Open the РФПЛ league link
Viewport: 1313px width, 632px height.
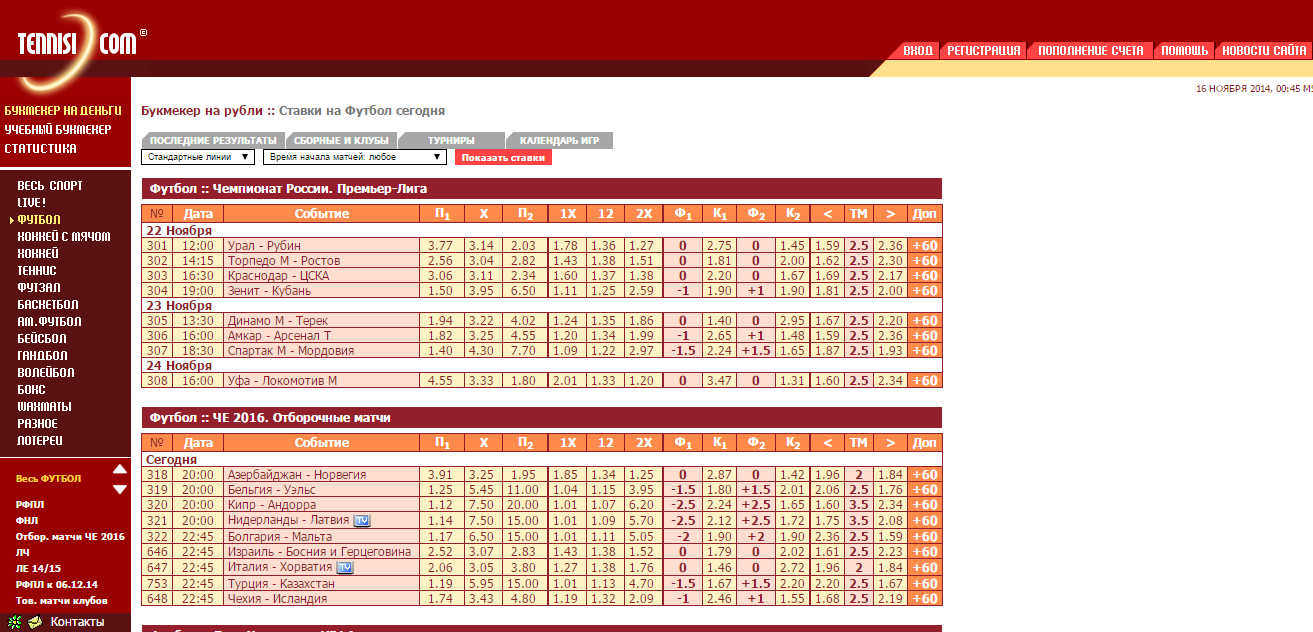point(30,506)
